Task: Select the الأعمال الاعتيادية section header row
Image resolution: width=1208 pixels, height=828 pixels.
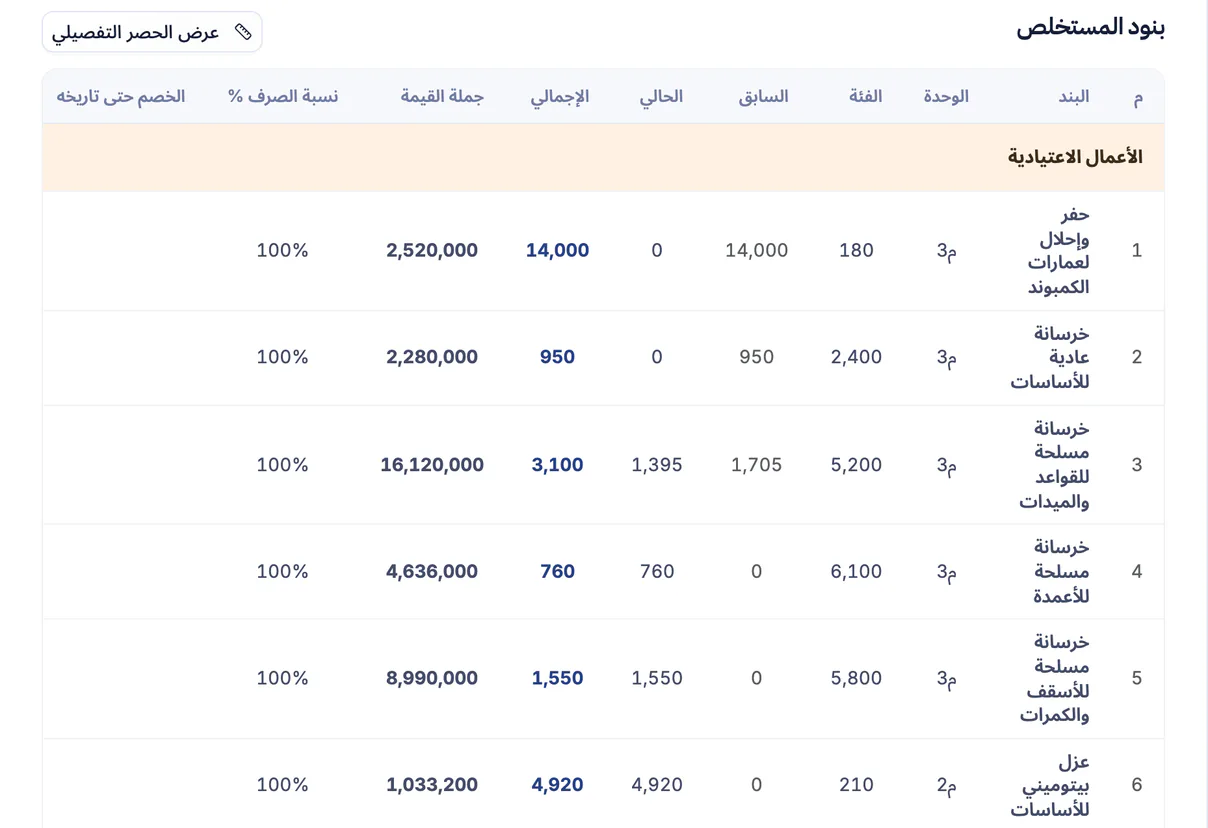Action: [x=603, y=157]
